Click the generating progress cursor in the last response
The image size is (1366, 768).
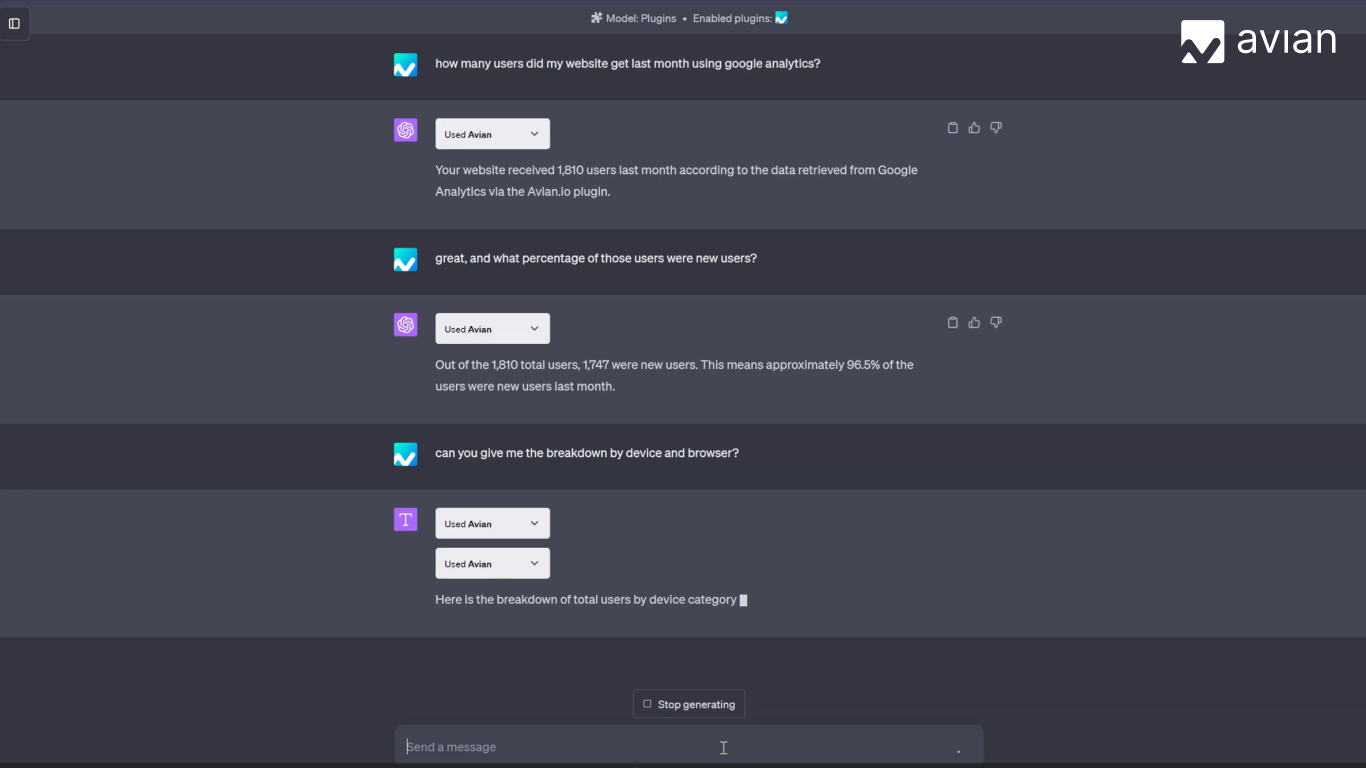(742, 599)
